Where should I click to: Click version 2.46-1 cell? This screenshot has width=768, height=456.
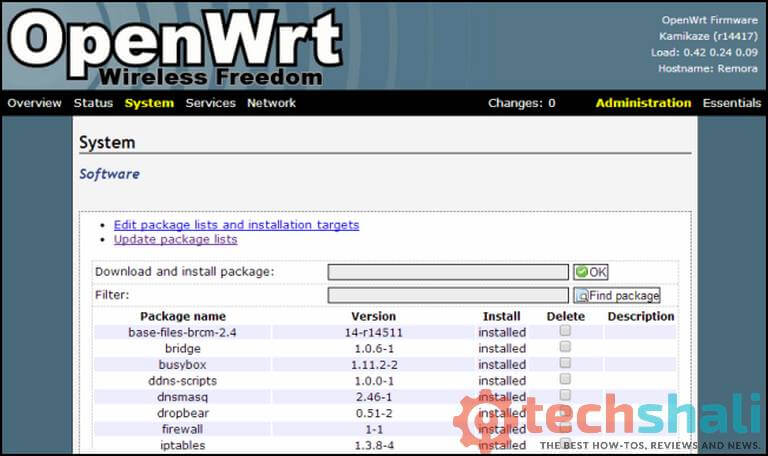[x=374, y=397]
